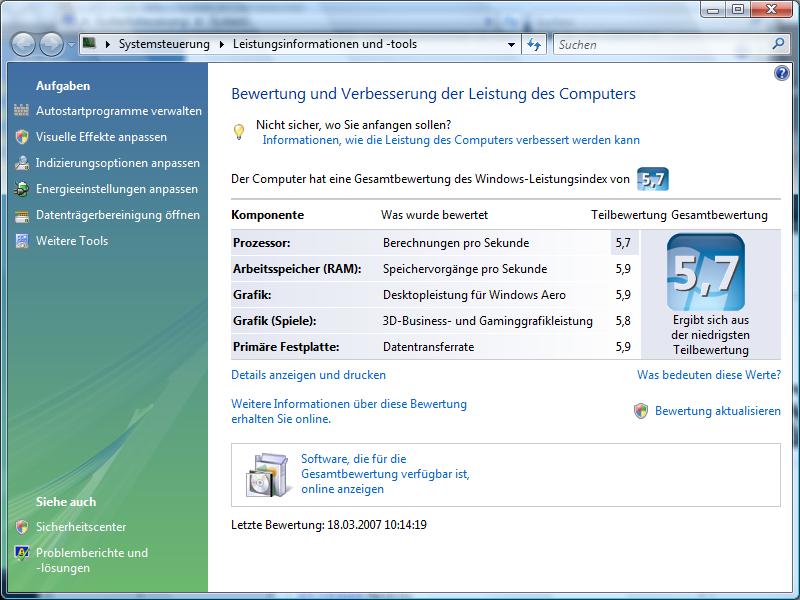Select the Systemsteuerung breadcrumb
800x600 pixels.
[164, 44]
